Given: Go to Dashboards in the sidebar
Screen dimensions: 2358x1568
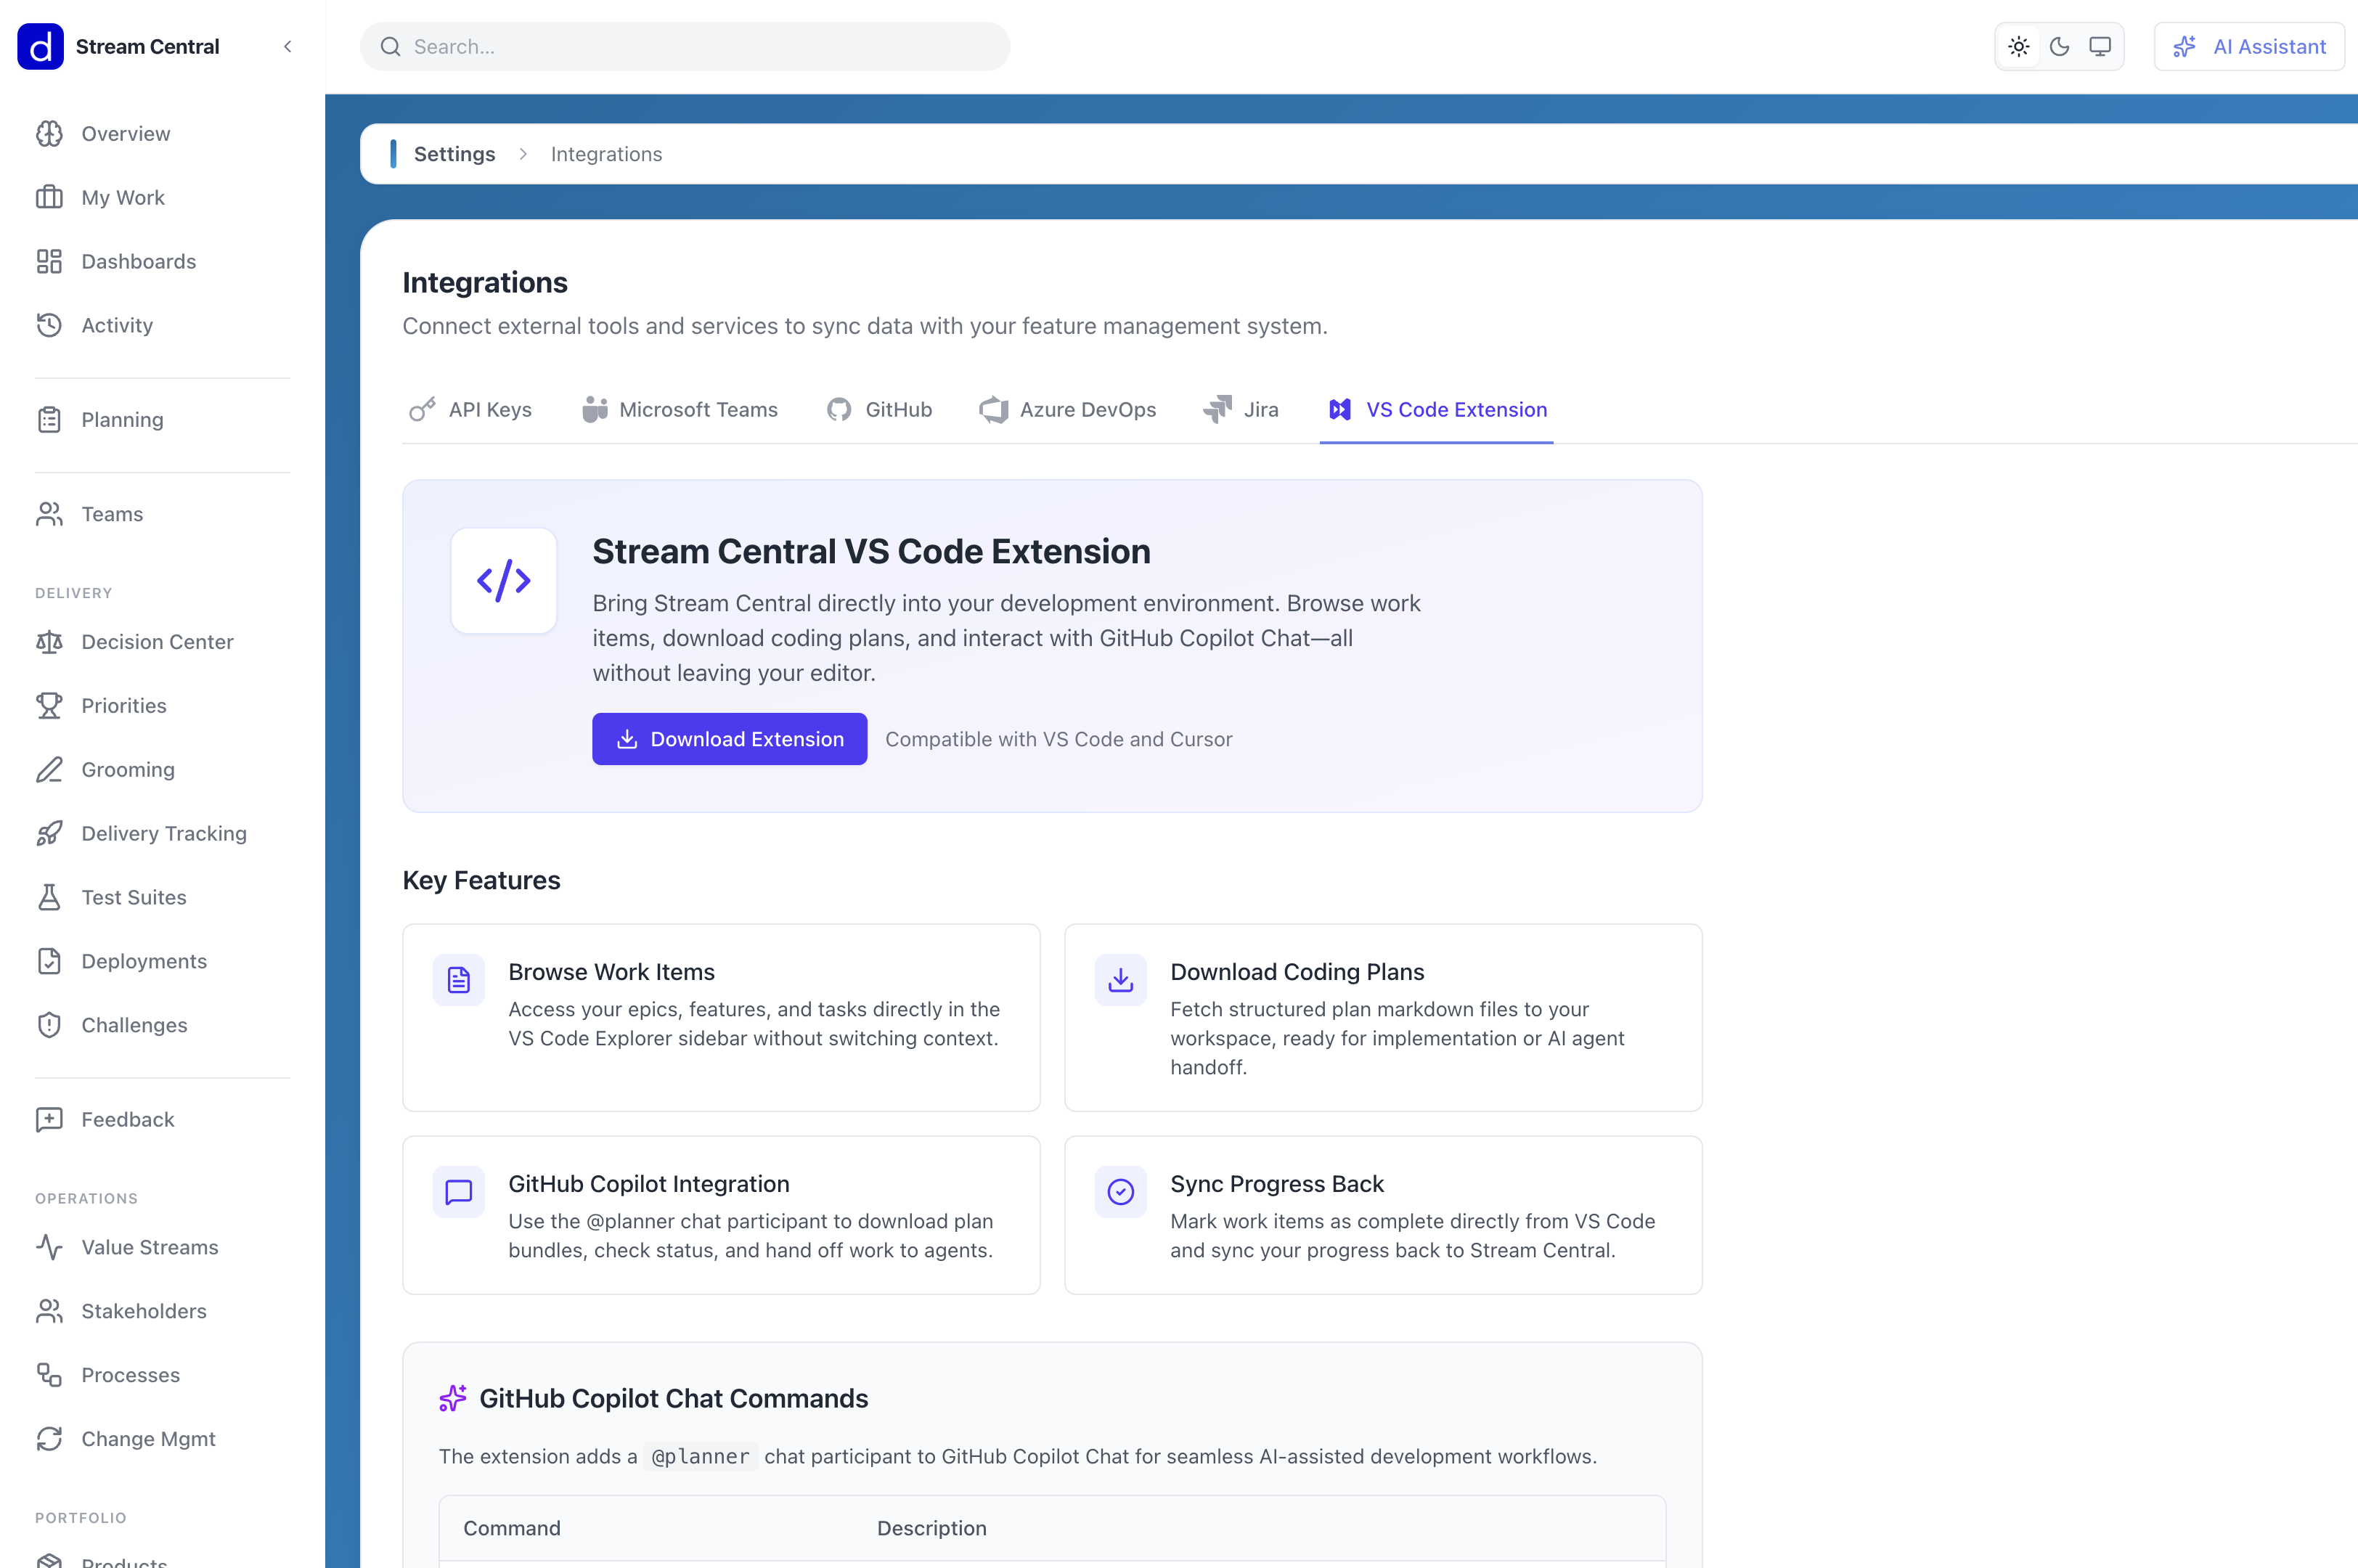Looking at the screenshot, I should [162, 262].
